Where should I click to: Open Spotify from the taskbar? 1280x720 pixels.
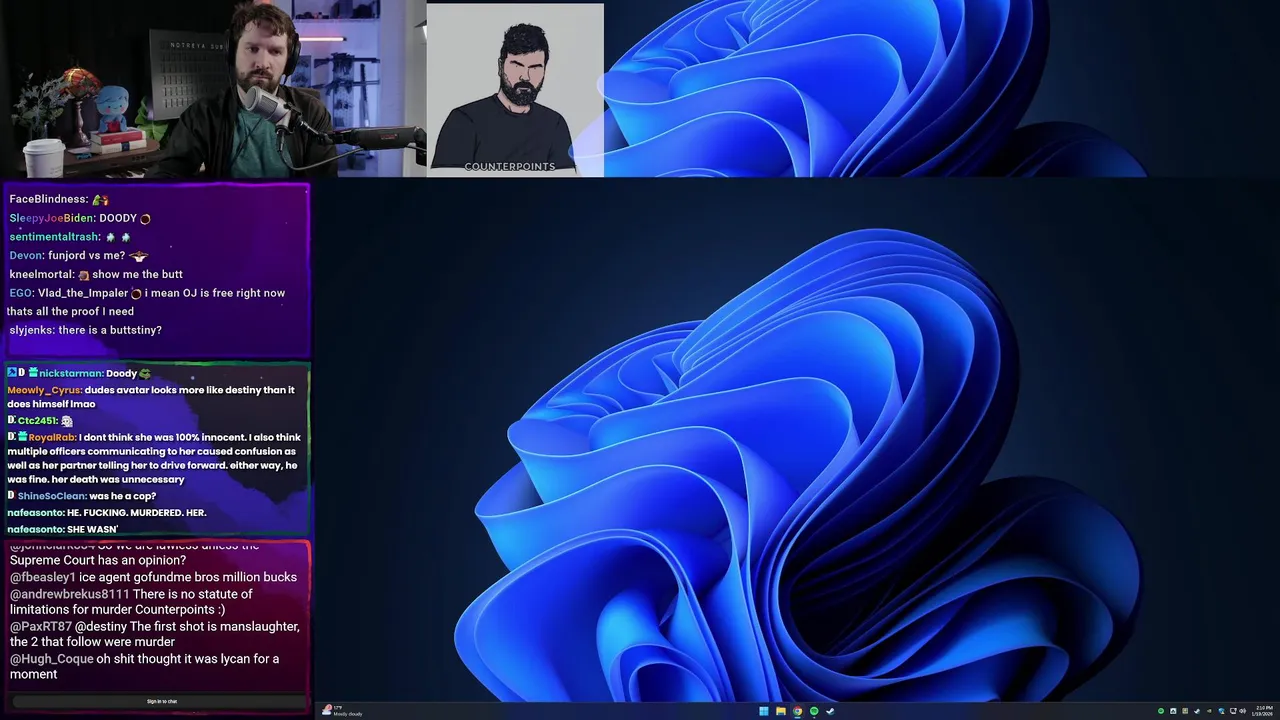[814, 711]
